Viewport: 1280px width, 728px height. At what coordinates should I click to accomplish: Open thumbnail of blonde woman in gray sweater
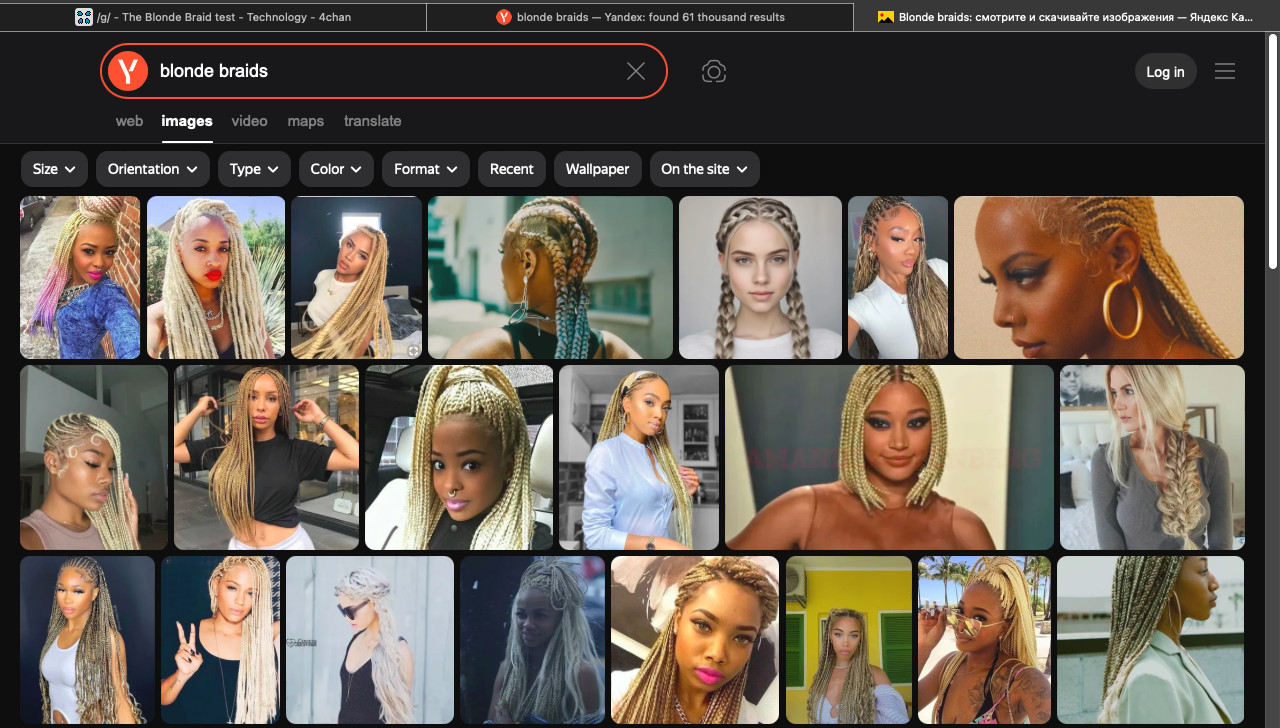(x=1152, y=457)
